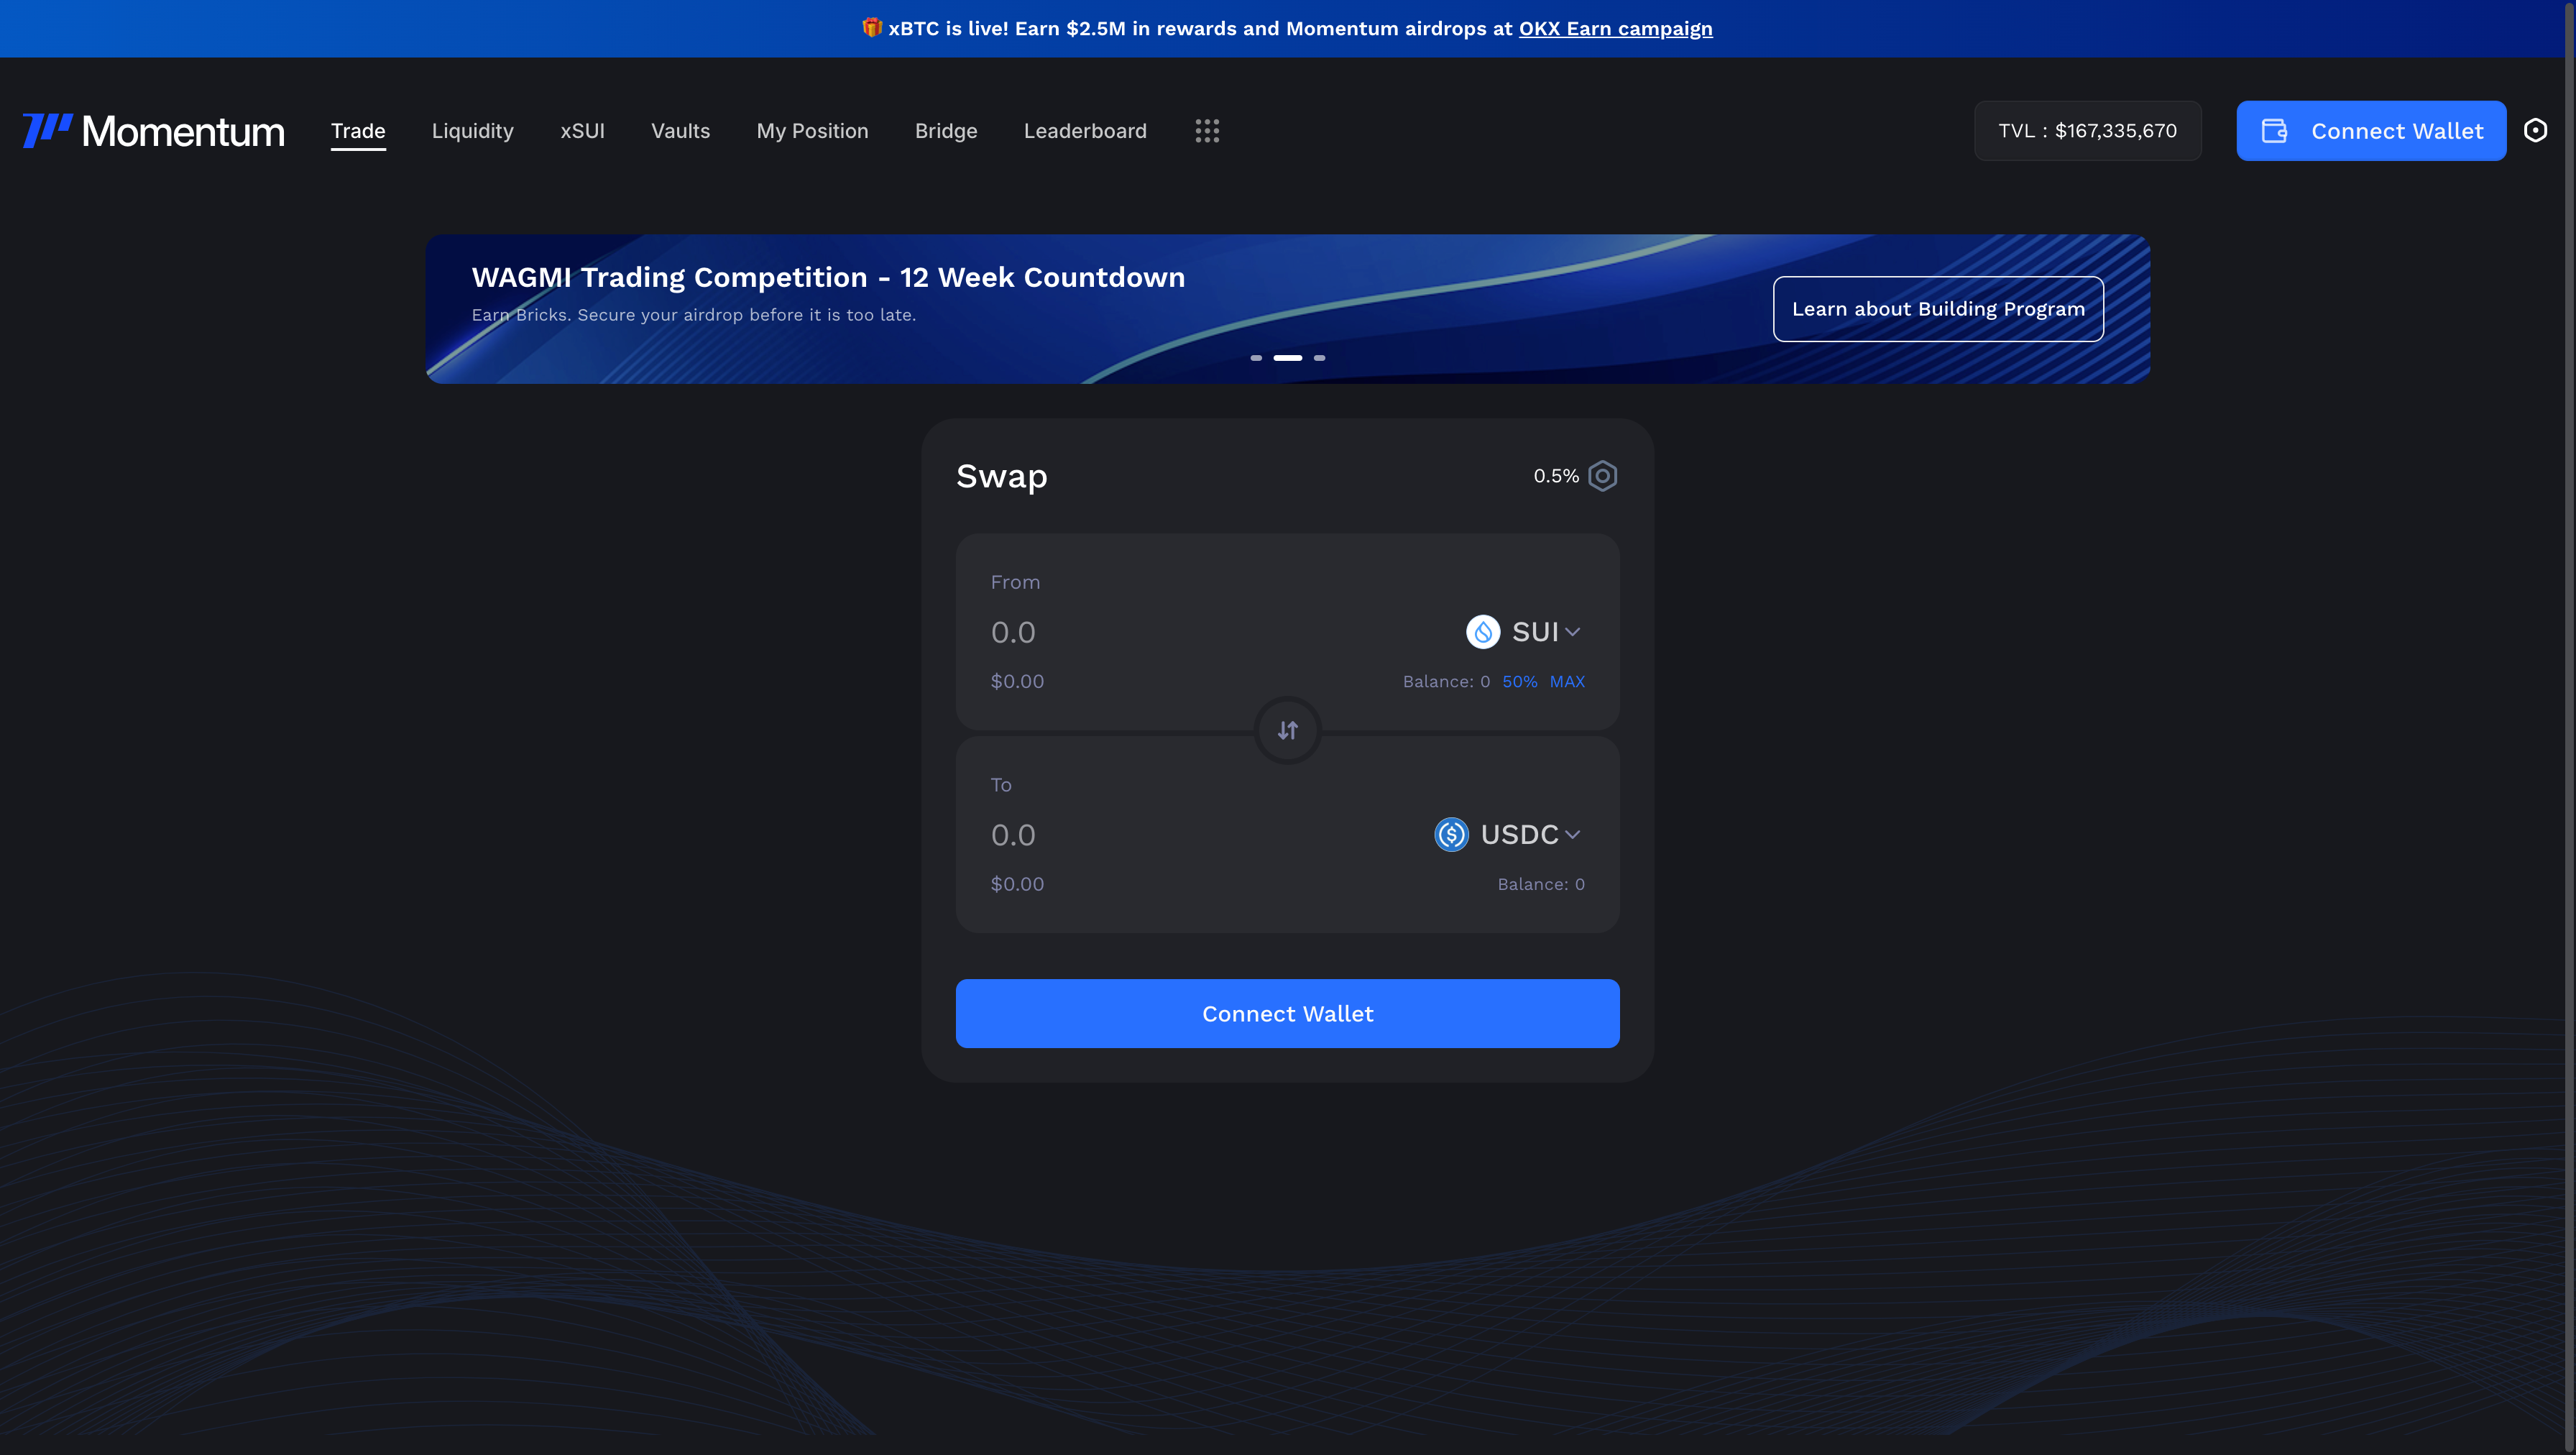This screenshot has height=1455, width=2576.
Task: Click the WAGMI Trading Competition banner title
Action: (x=828, y=277)
